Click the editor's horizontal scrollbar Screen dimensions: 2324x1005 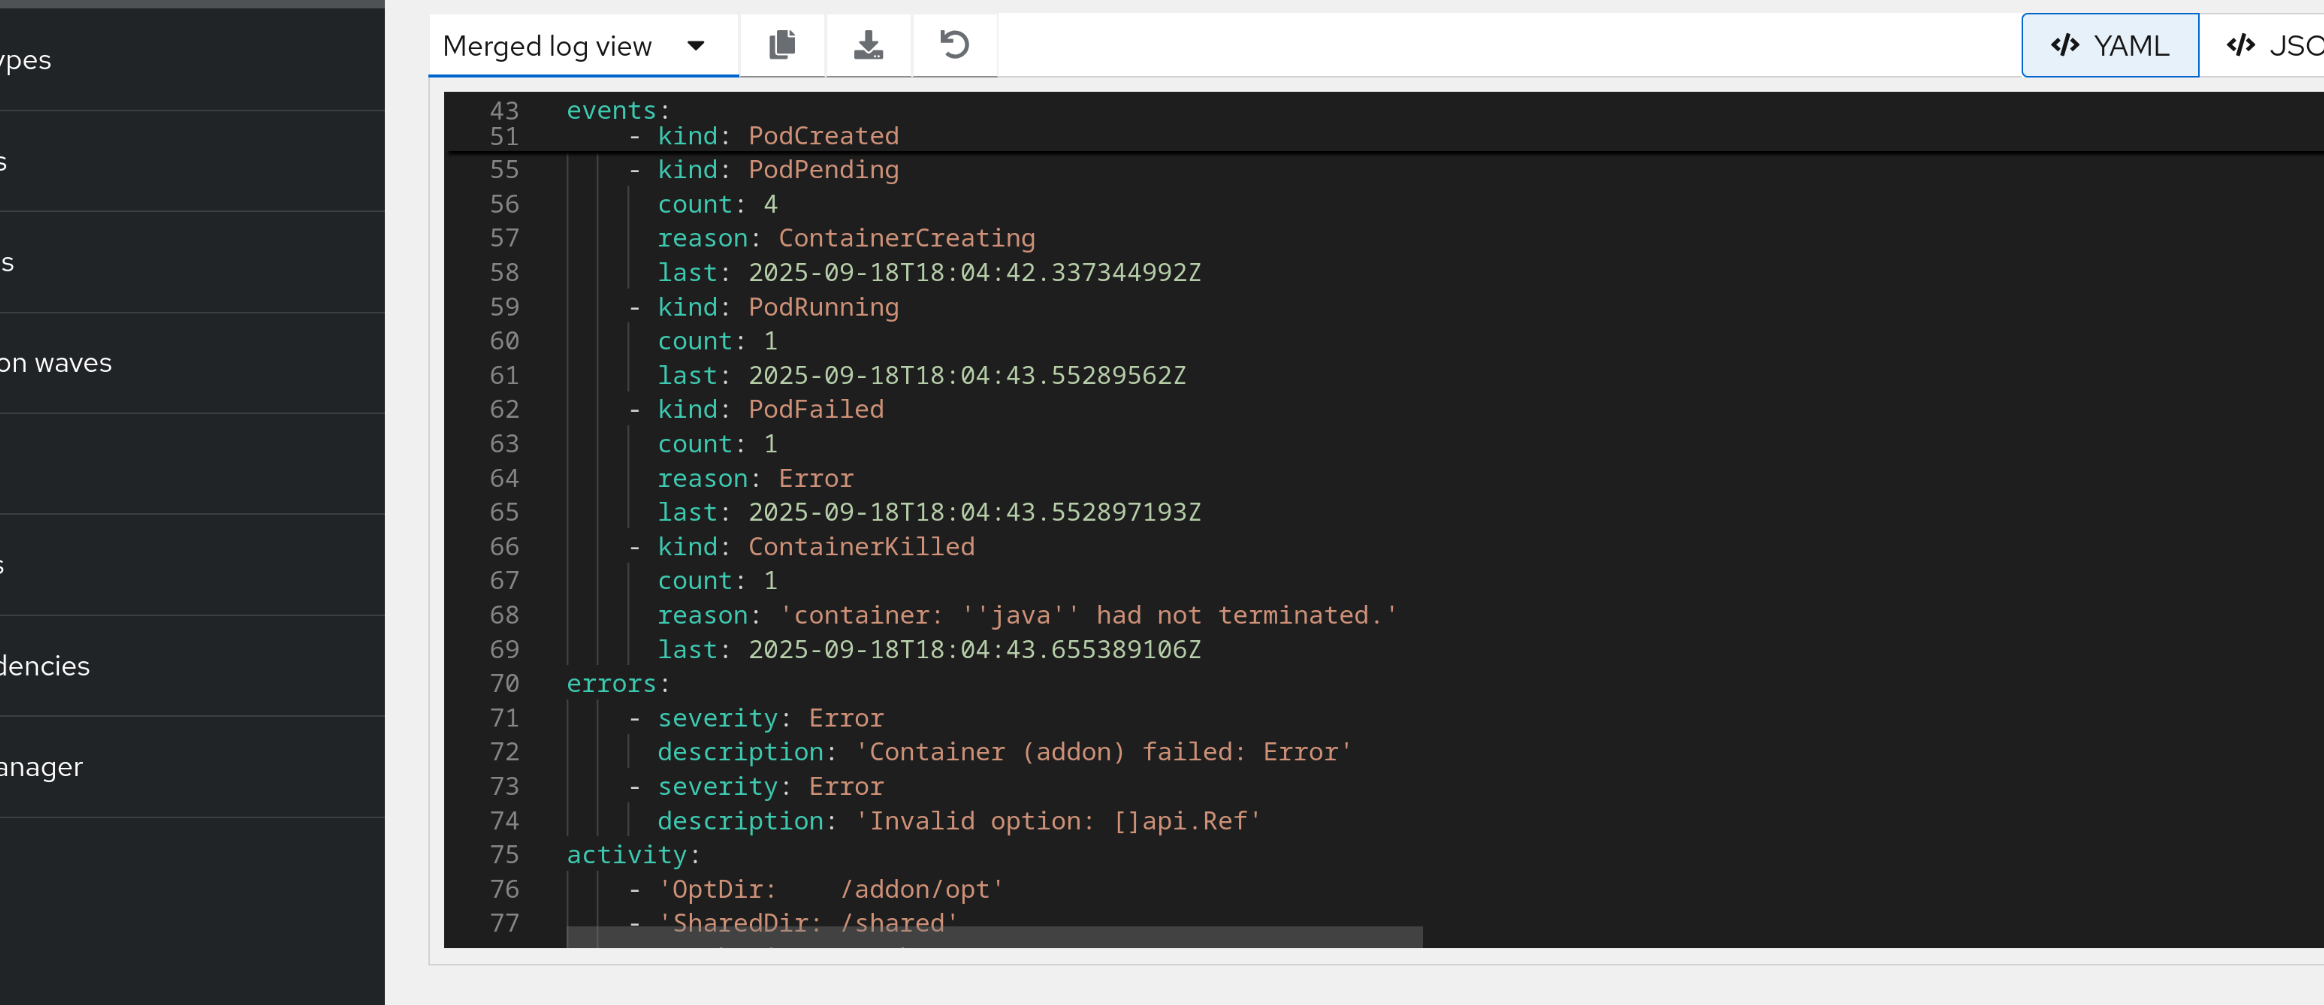pos(994,937)
